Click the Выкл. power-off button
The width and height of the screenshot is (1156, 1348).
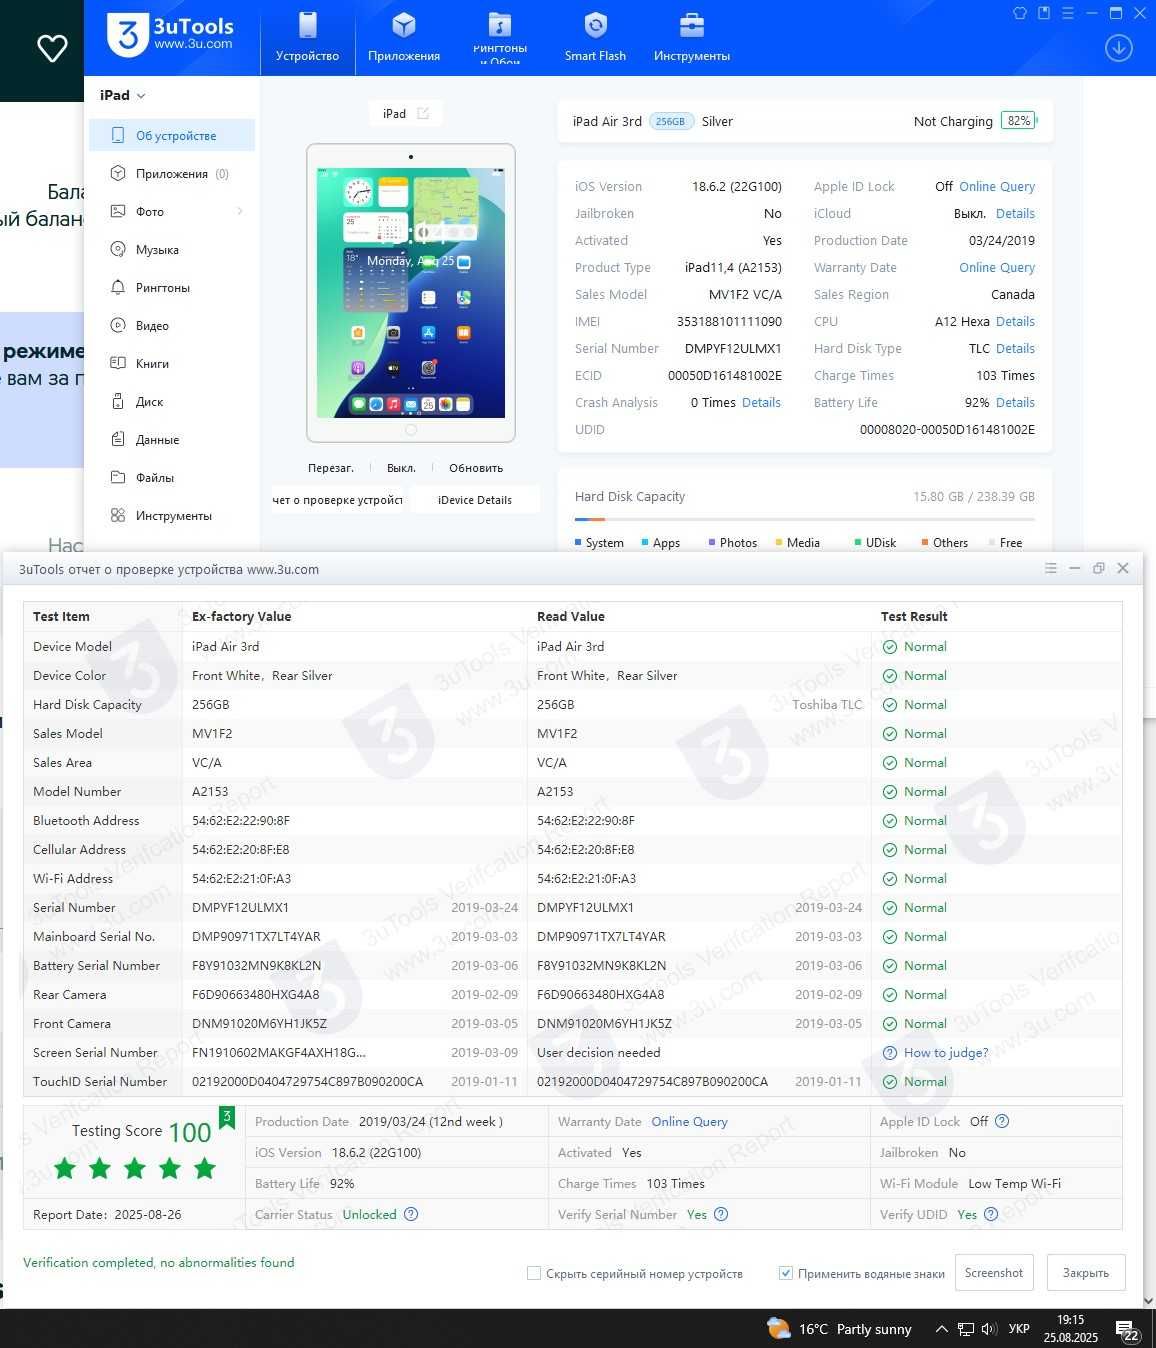click(x=401, y=468)
